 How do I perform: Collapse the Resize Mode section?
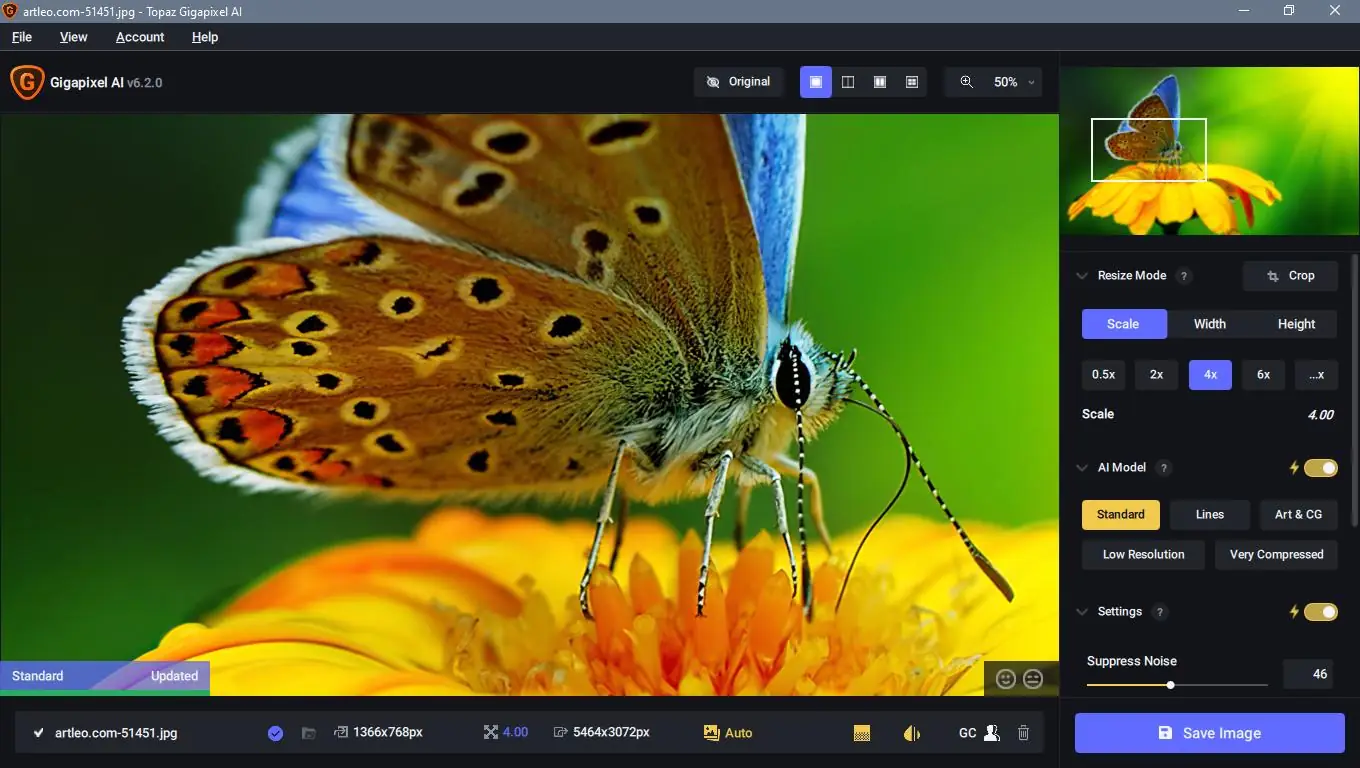(1082, 275)
